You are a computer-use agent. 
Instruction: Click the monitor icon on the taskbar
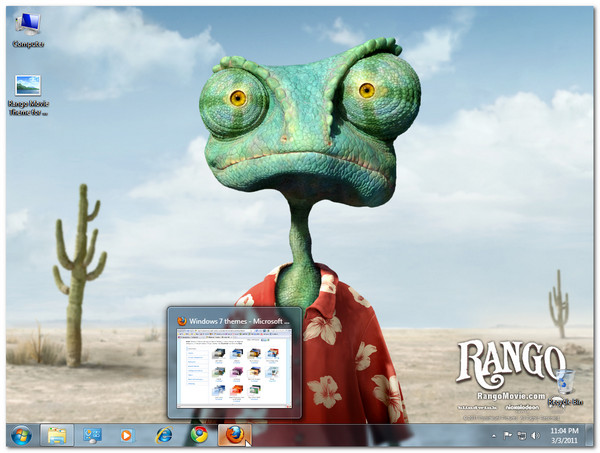[92, 435]
